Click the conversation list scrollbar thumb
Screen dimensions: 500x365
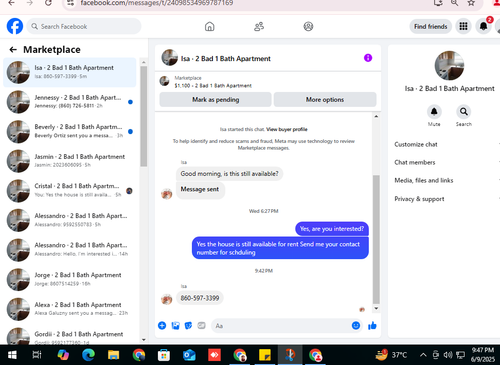[x=144, y=116]
